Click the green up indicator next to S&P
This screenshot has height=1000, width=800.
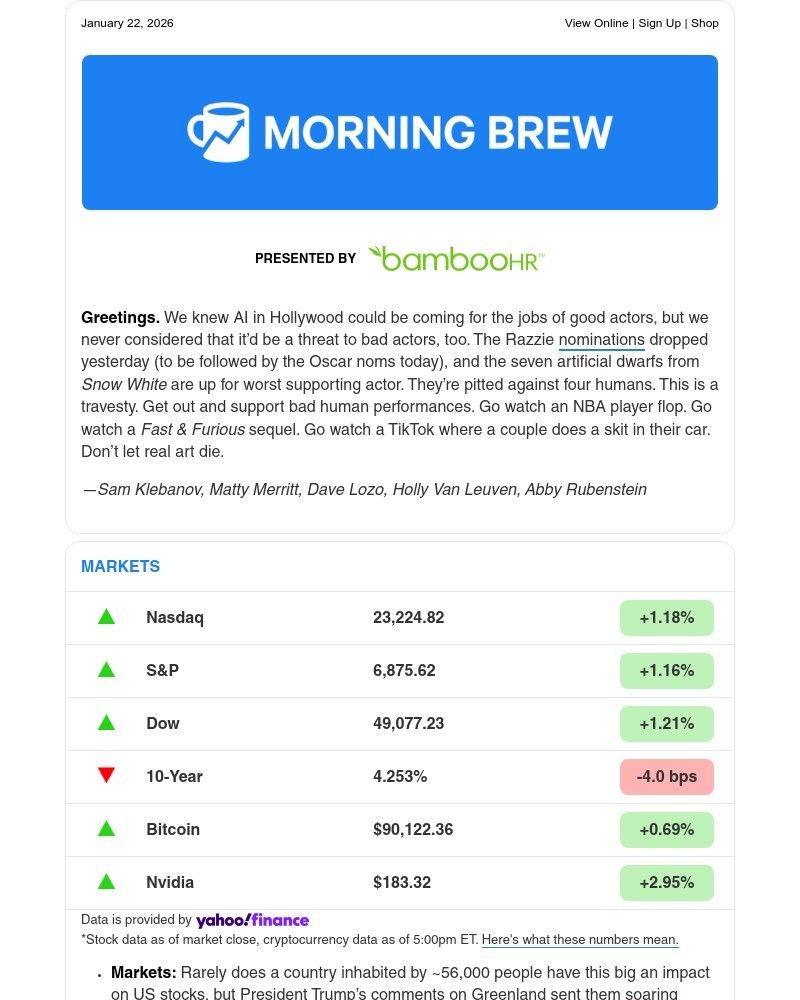pyautogui.click(x=107, y=670)
